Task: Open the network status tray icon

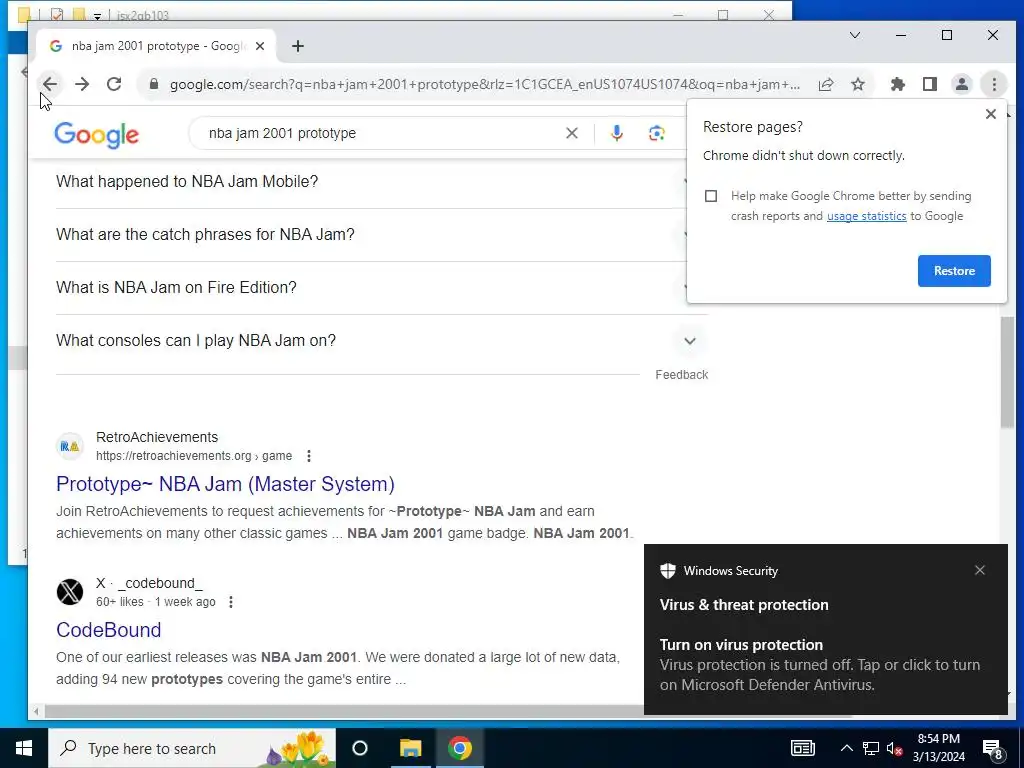Action: (871, 748)
